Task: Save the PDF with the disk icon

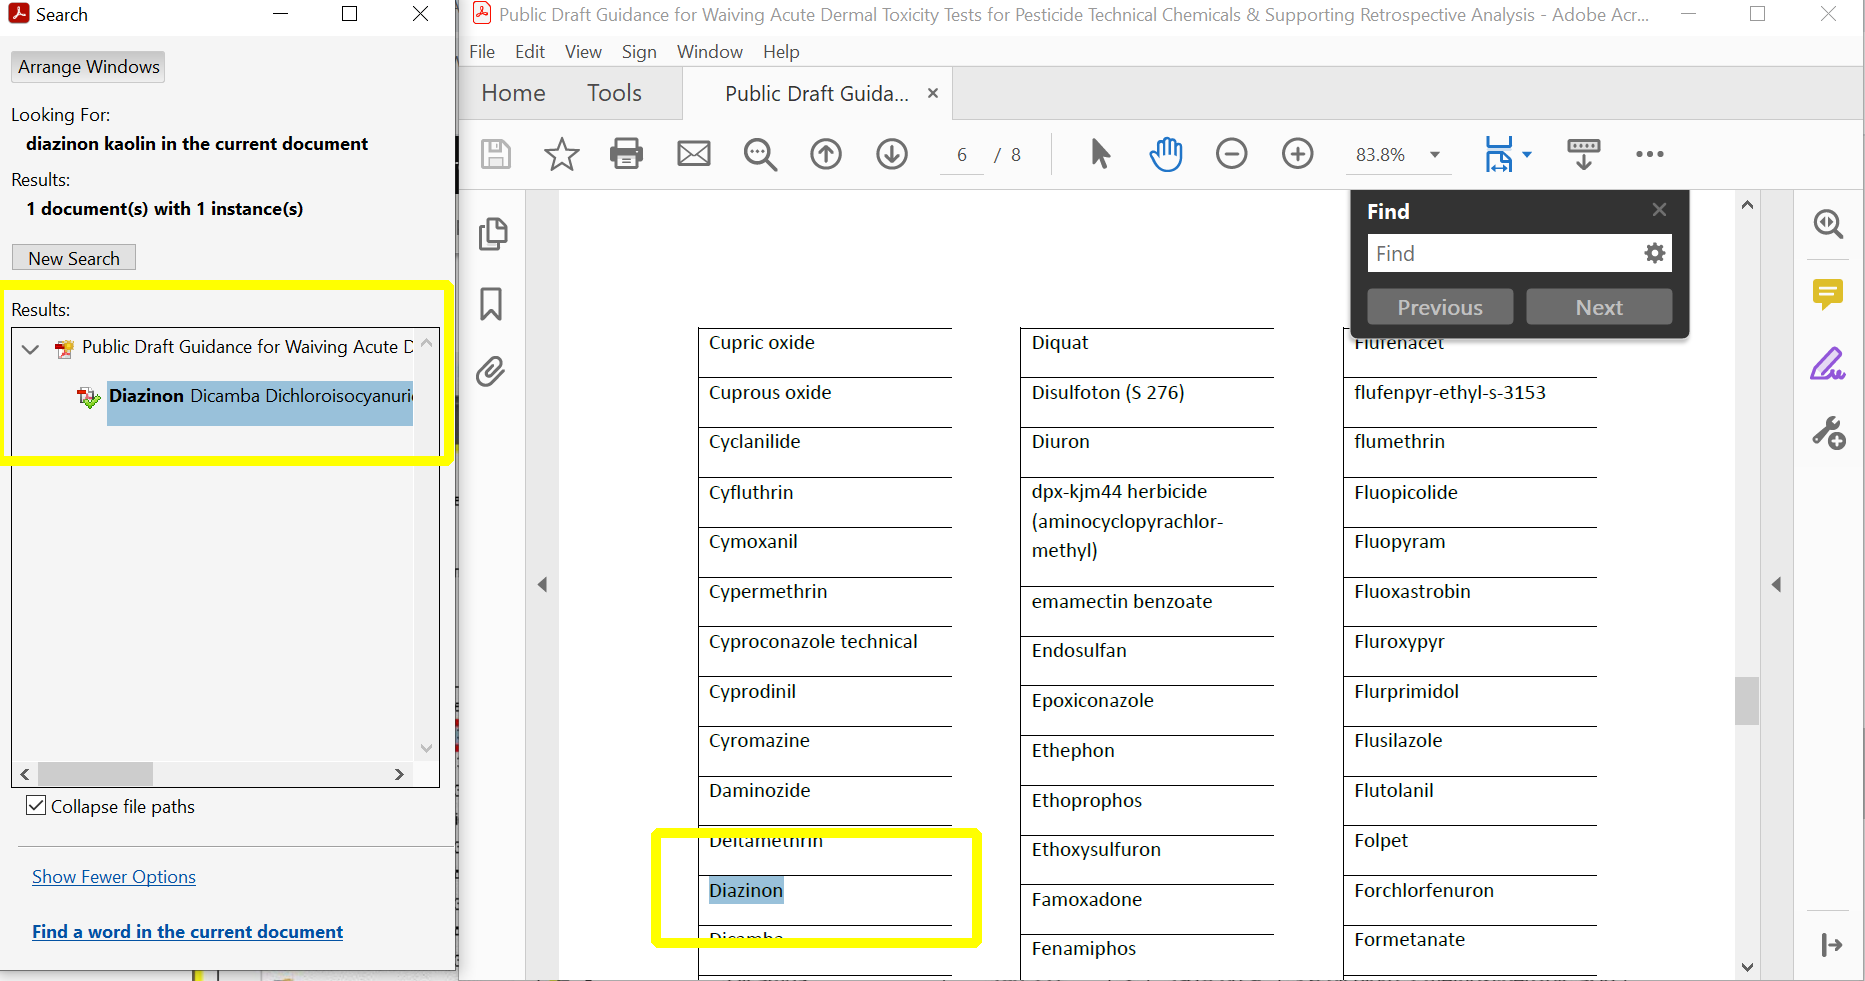Action: 496,154
